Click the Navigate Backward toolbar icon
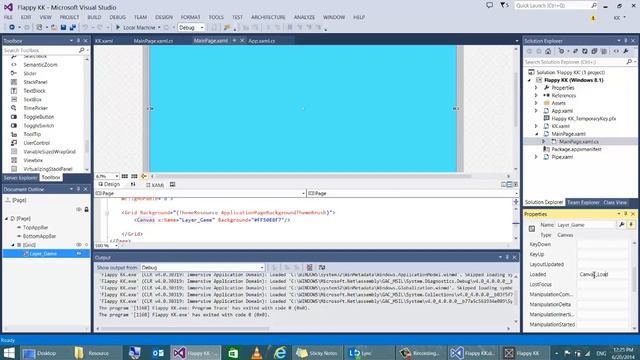The image size is (640, 360). pos(12,27)
